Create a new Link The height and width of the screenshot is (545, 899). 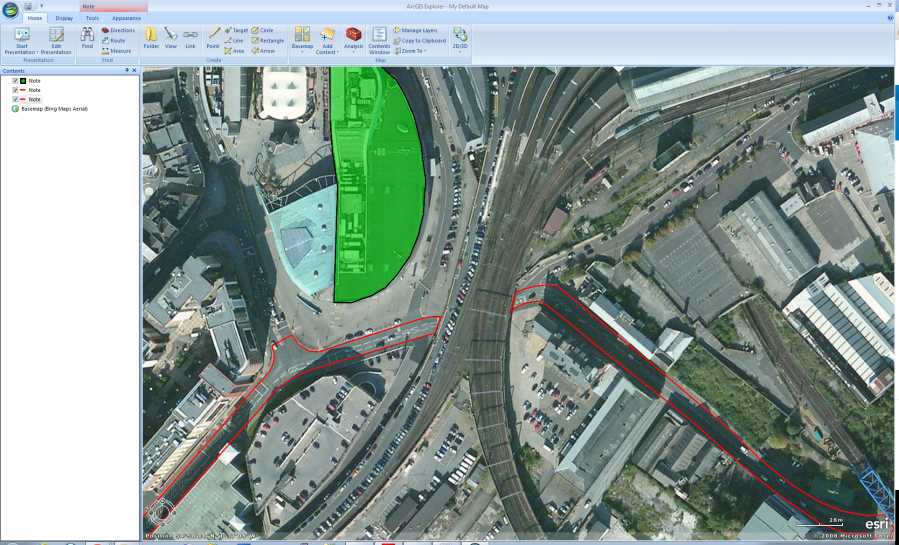[190, 38]
